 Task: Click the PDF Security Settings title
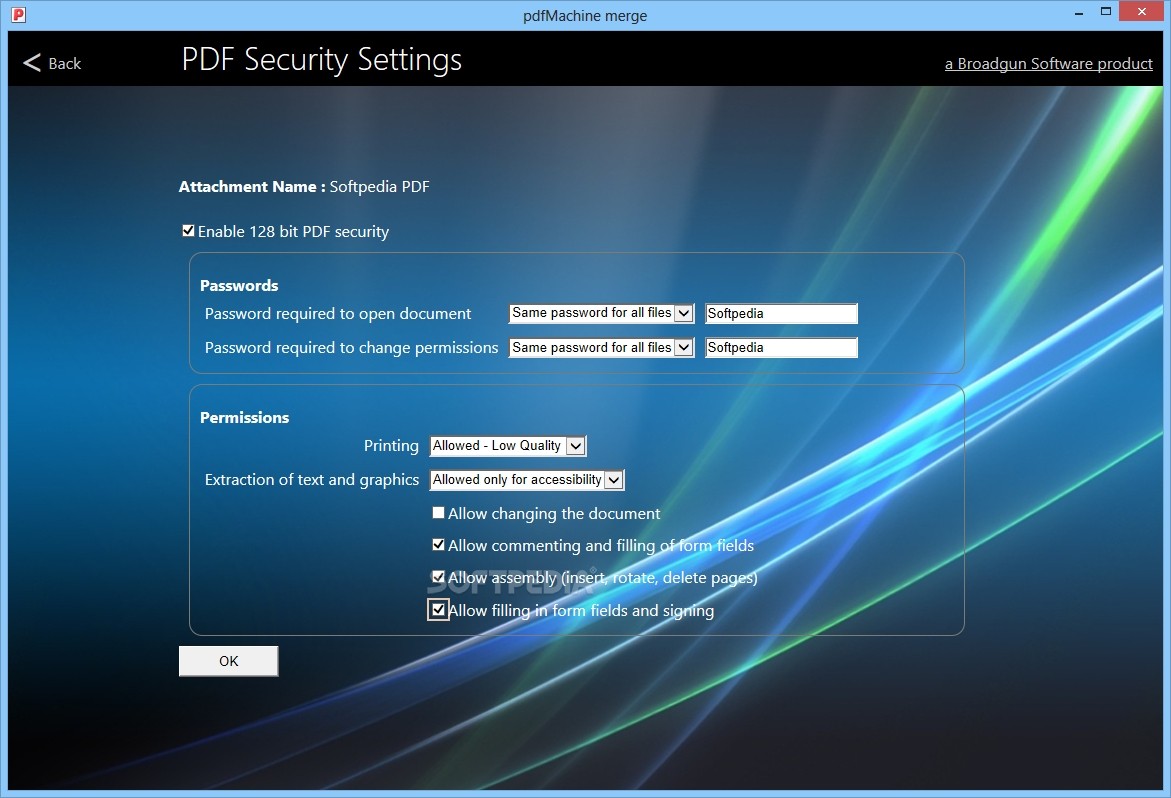(x=322, y=60)
